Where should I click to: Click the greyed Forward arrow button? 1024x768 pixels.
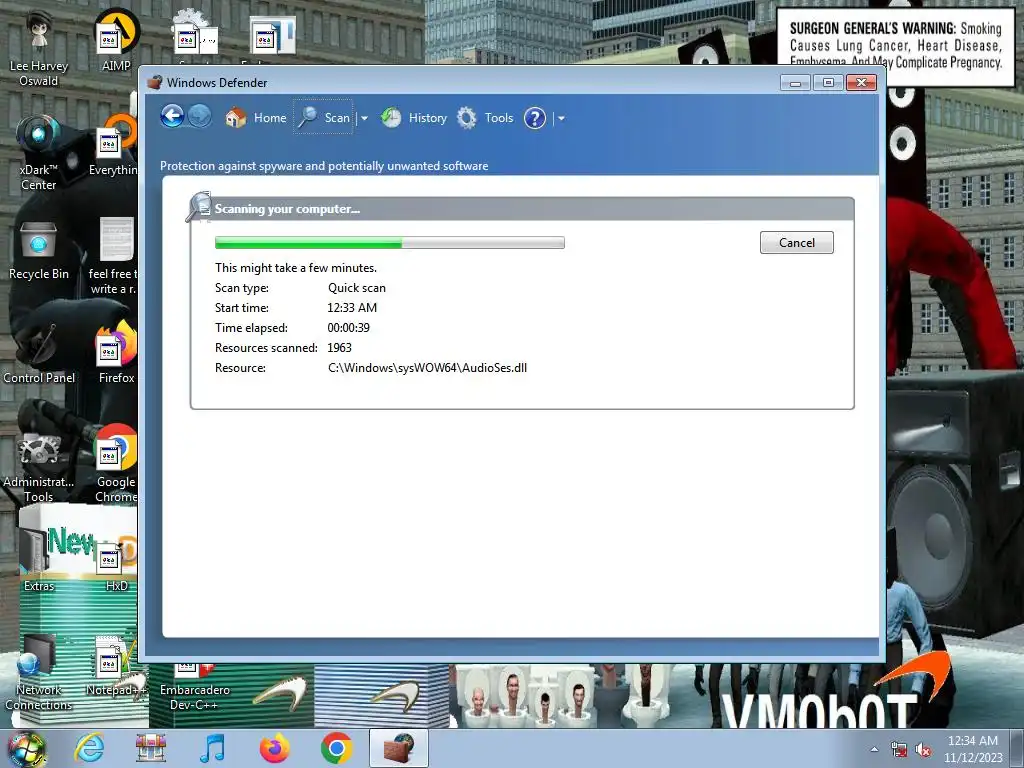coord(200,117)
